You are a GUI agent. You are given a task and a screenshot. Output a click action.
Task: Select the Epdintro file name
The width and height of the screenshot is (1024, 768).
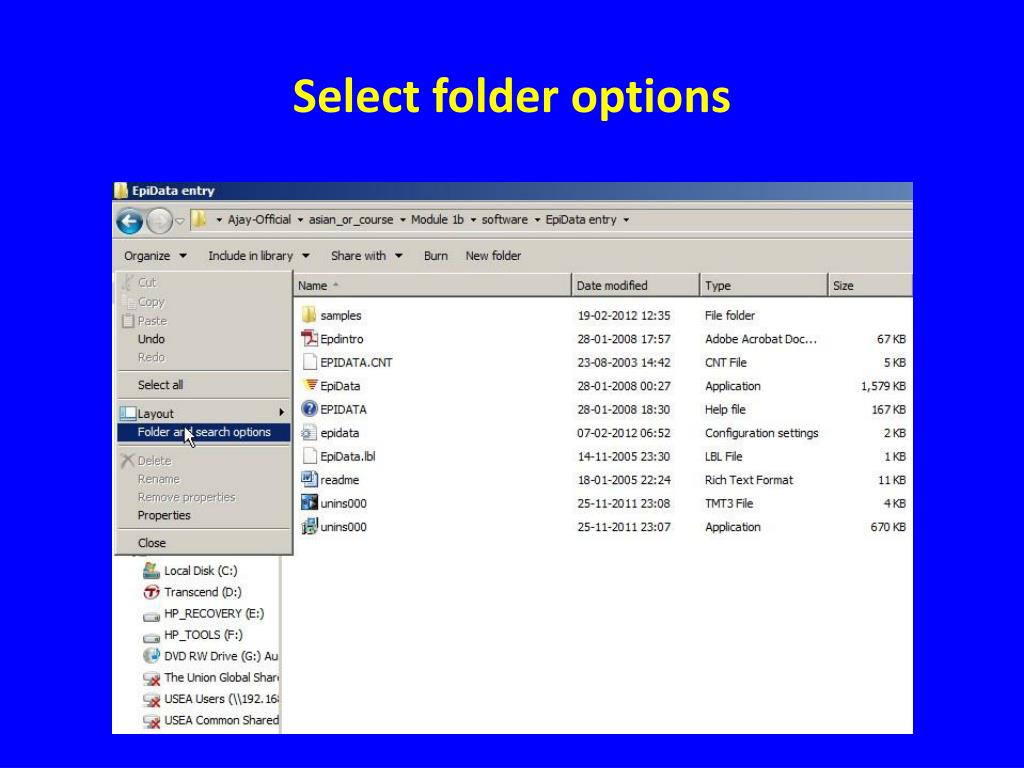[342, 339]
